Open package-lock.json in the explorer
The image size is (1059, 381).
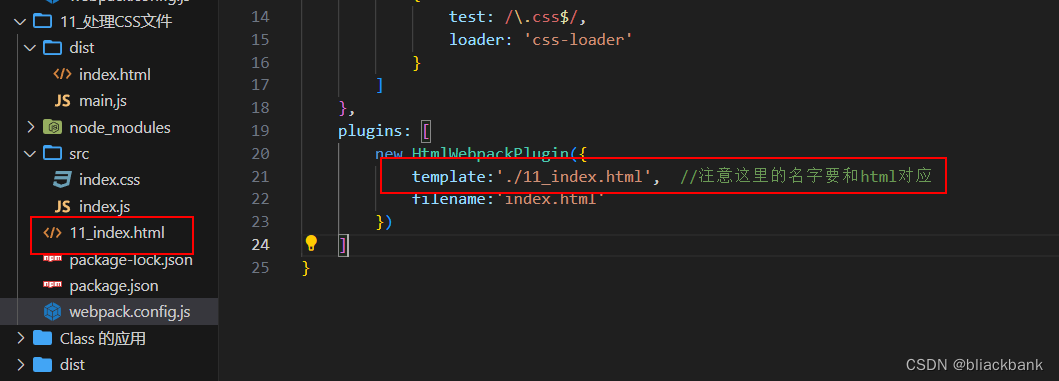[x=131, y=259]
